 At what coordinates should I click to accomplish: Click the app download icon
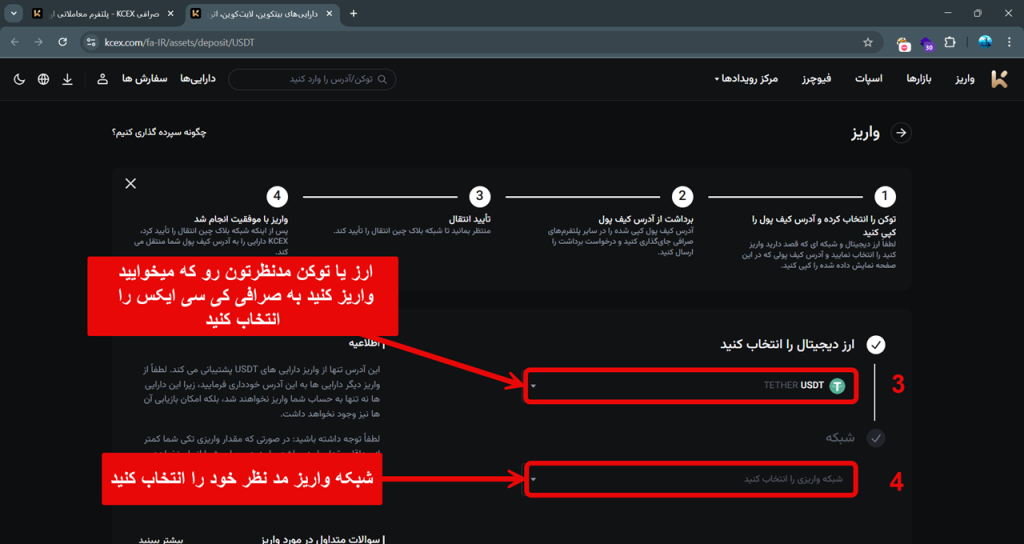tap(67, 79)
